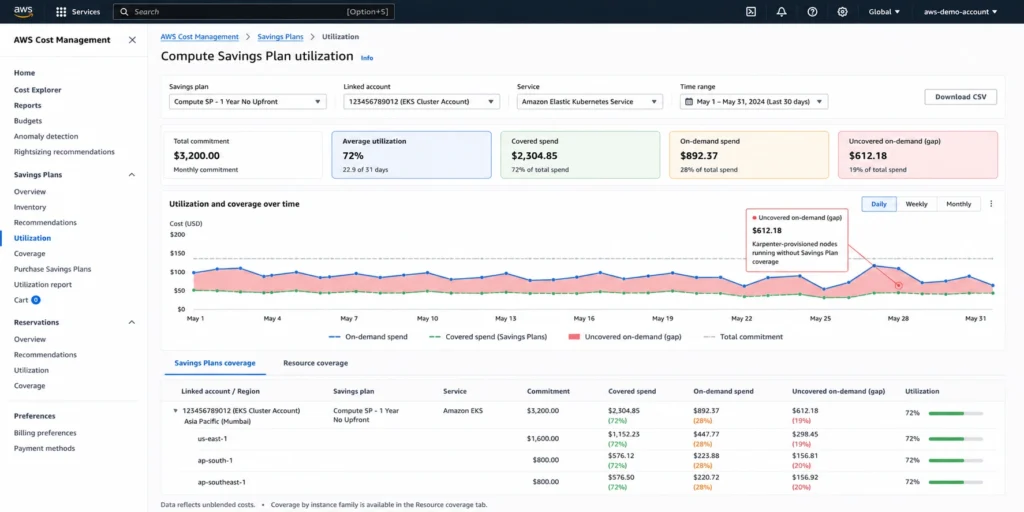This screenshot has height=512, width=1024.
Task: Toggle Covered spend (Savings Plans) legend
Action: [x=487, y=337]
